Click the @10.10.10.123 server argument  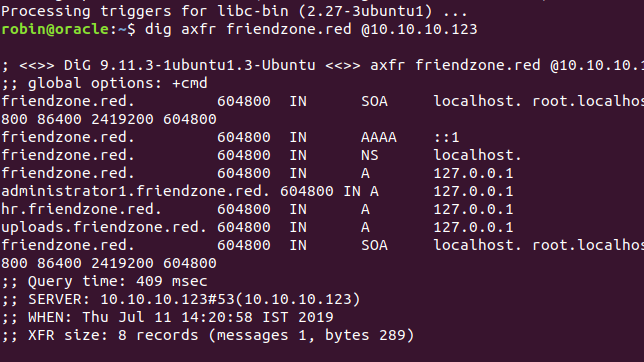click(x=419, y=29)
